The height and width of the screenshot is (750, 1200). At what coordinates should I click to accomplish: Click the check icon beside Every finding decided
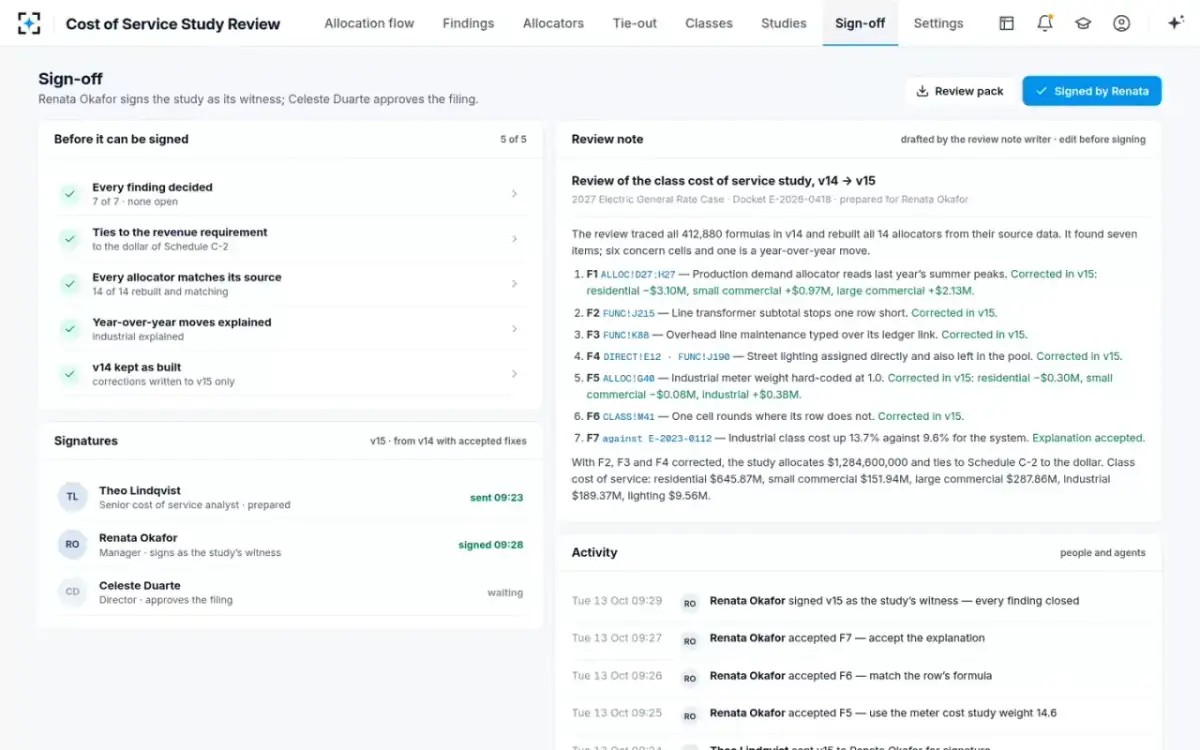(69, 194)
